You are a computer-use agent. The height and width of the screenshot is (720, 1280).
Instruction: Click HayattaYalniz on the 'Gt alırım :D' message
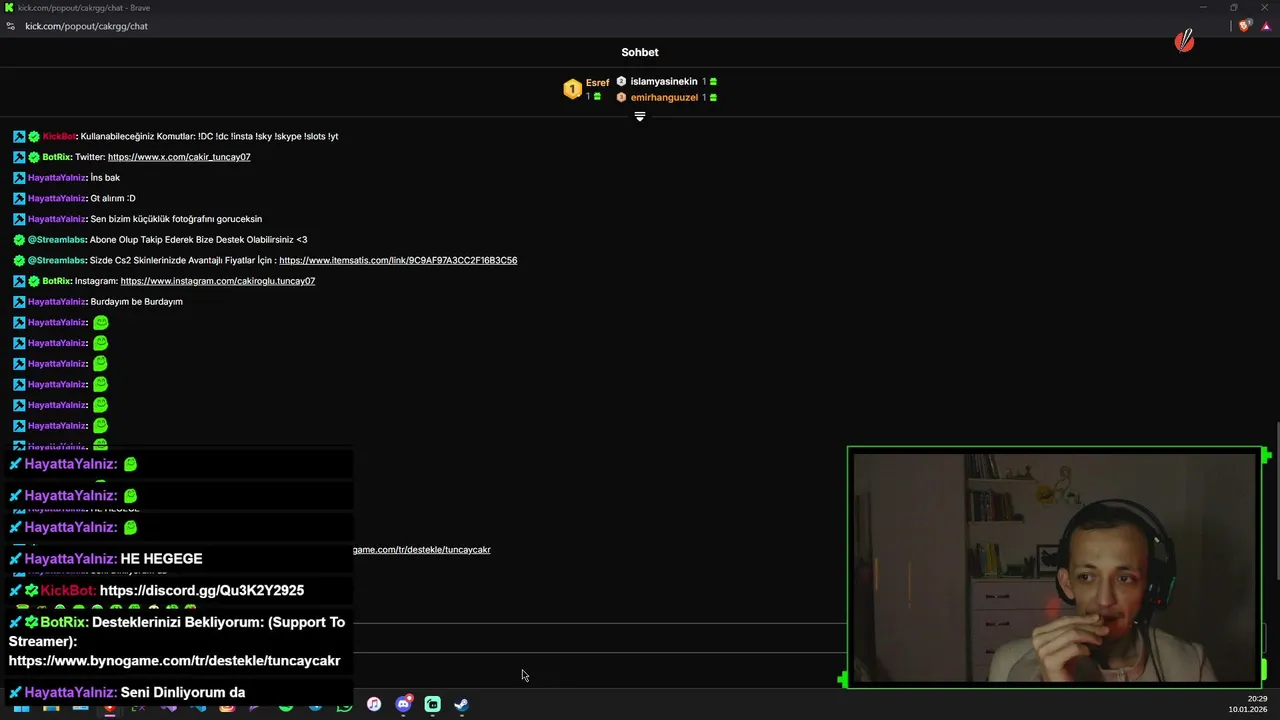[57, 198]
